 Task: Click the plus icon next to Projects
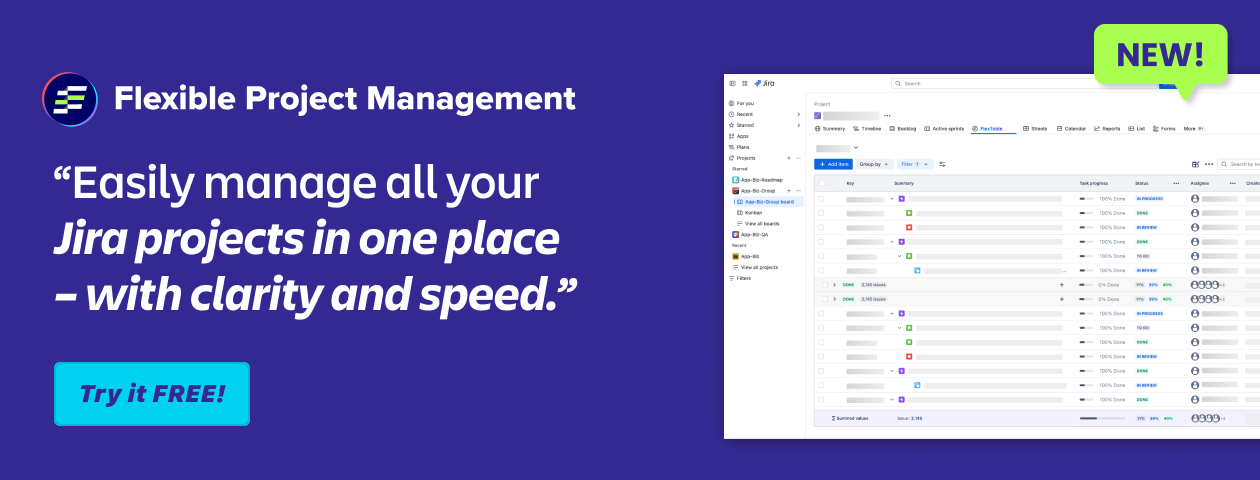tap(789, 158)
